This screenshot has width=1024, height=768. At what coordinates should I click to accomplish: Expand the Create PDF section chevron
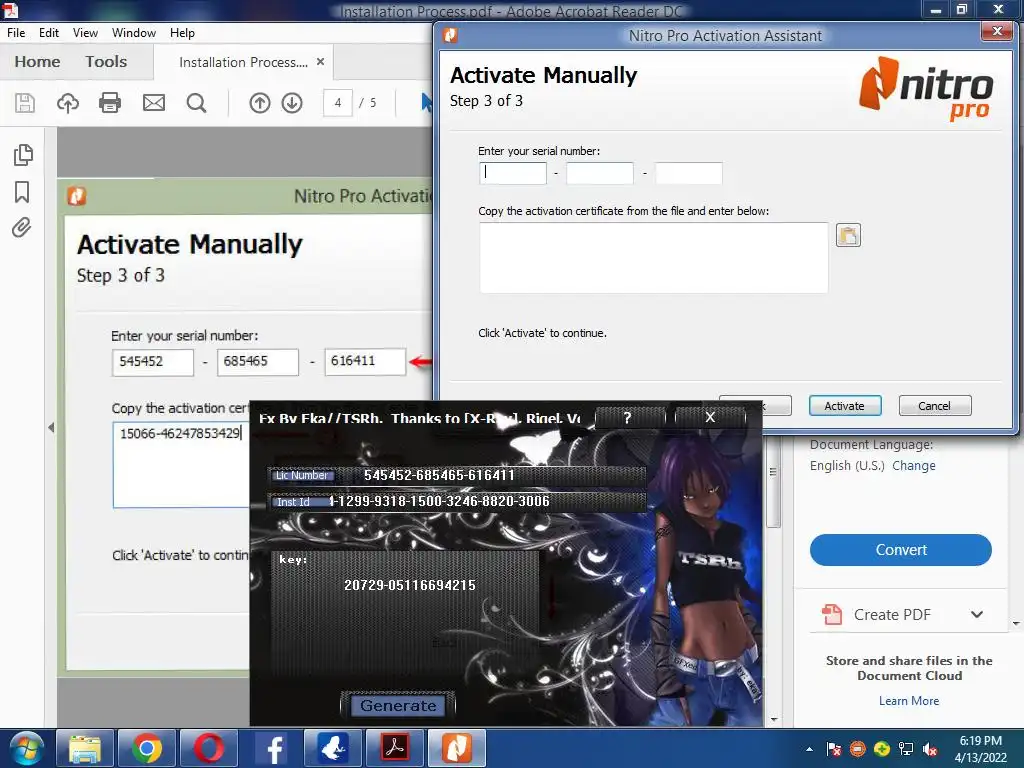pos(977,614)
